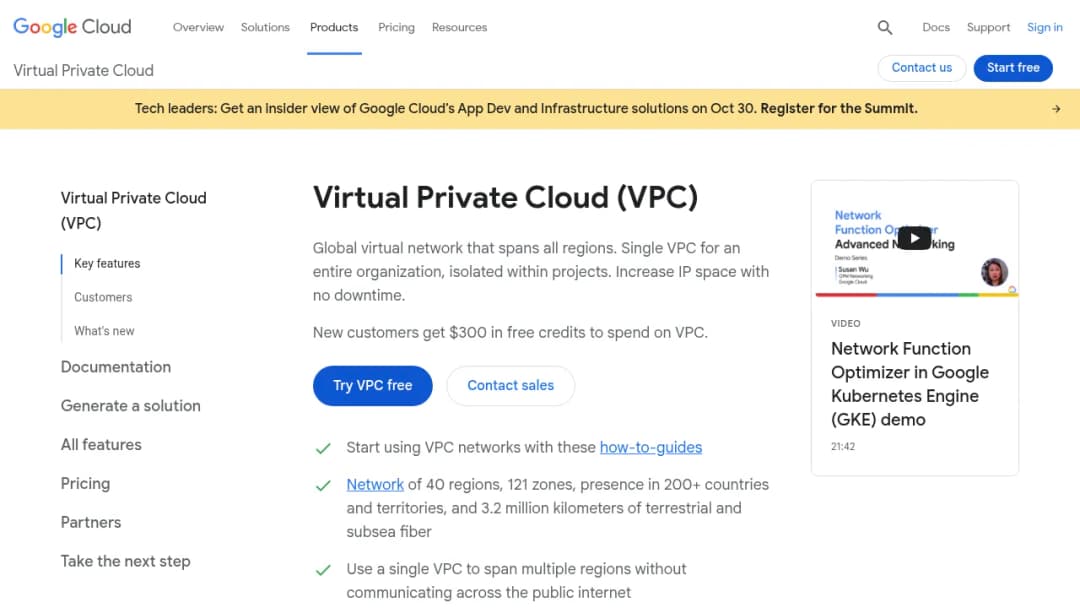The image size is (1080, 608).
Task: Open the how-to-guides link
Action: (651, 448)
